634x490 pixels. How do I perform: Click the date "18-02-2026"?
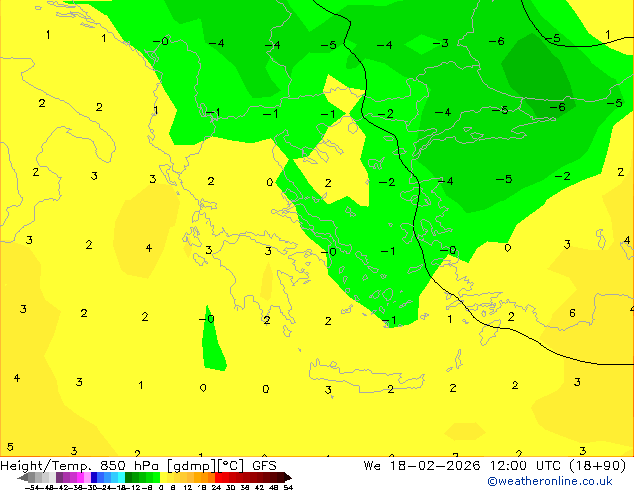click(x=435, y=466)
